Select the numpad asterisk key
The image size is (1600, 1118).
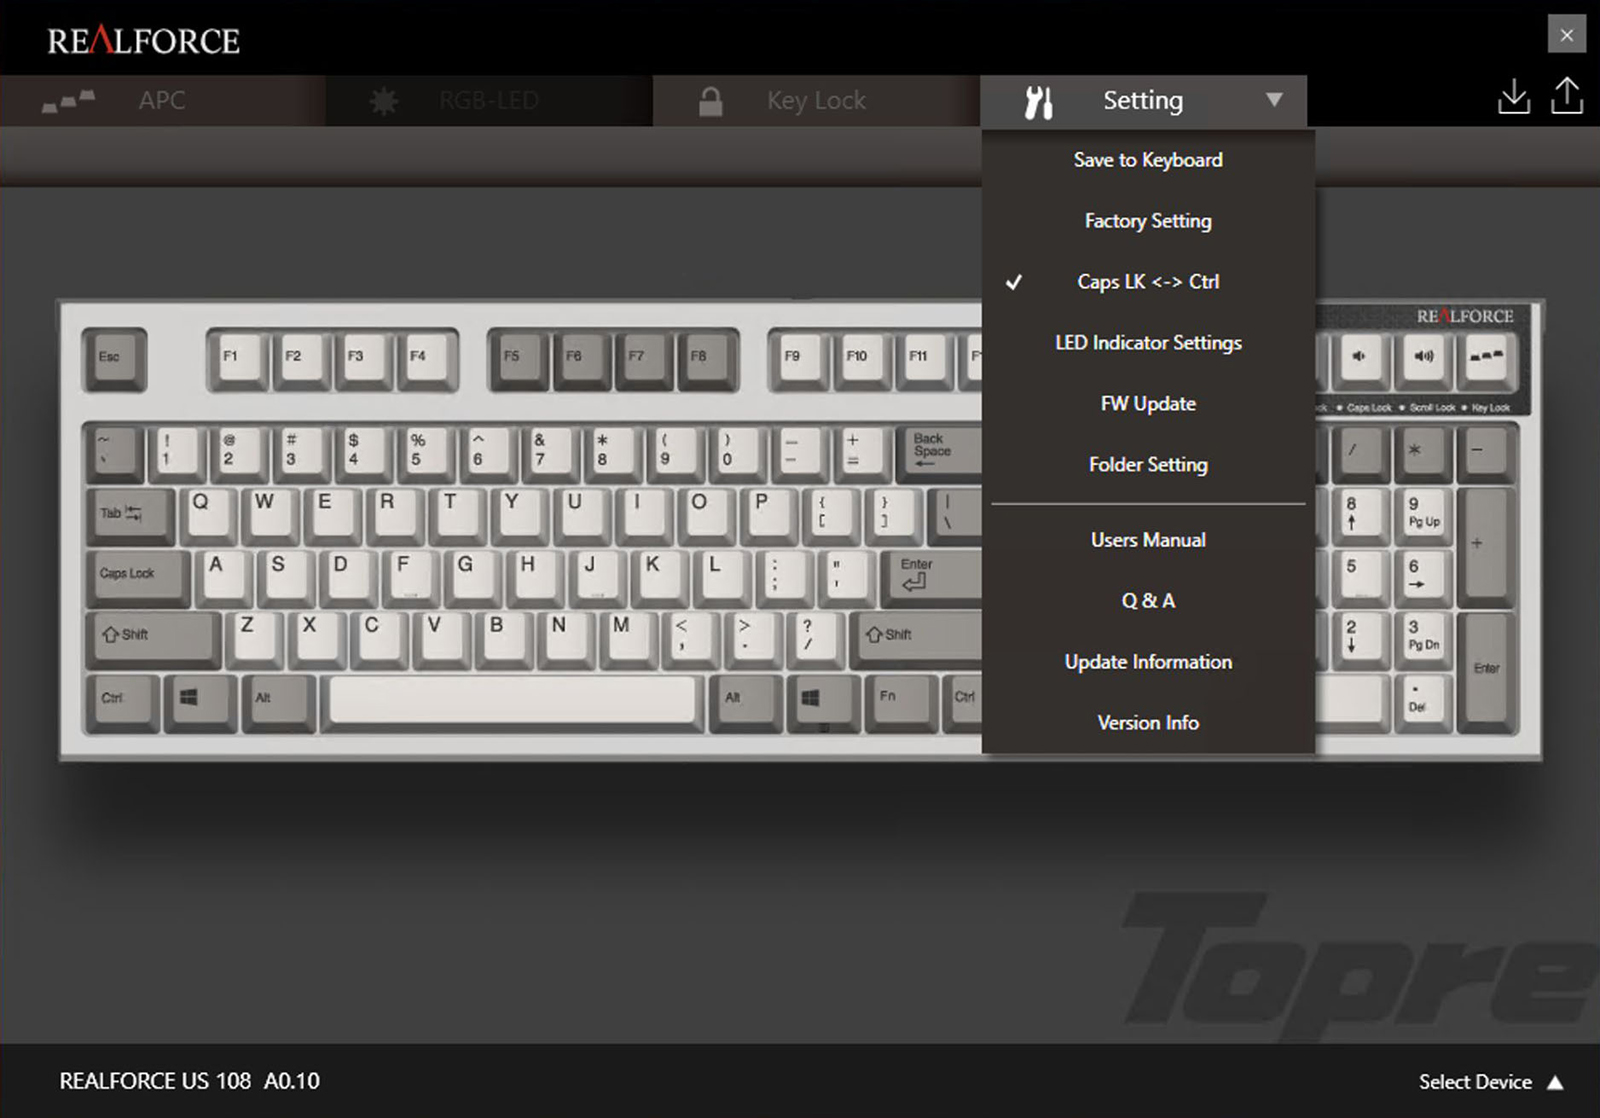coord(1423,454)
